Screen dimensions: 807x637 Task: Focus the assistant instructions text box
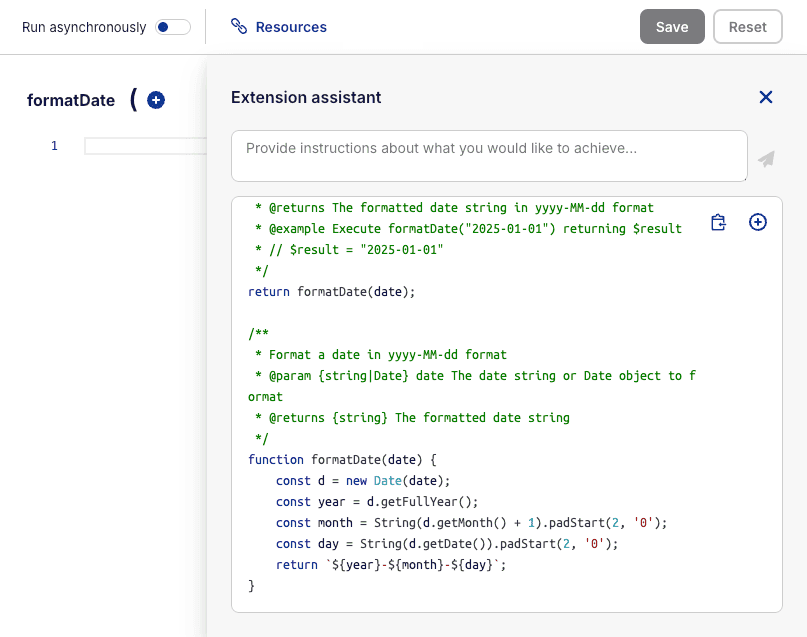[489, 156]
